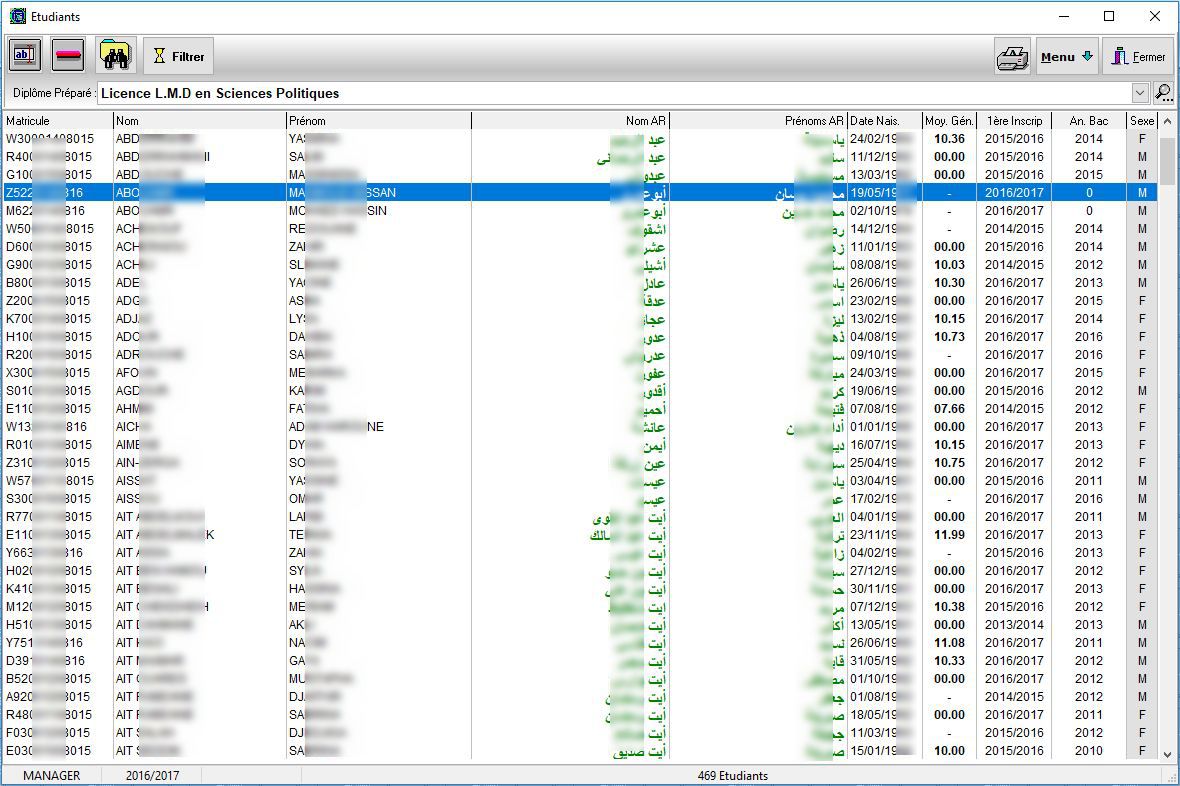Click the Fermer button
The width and height of the screenshot is (1180, 786).
[1139, 56]
